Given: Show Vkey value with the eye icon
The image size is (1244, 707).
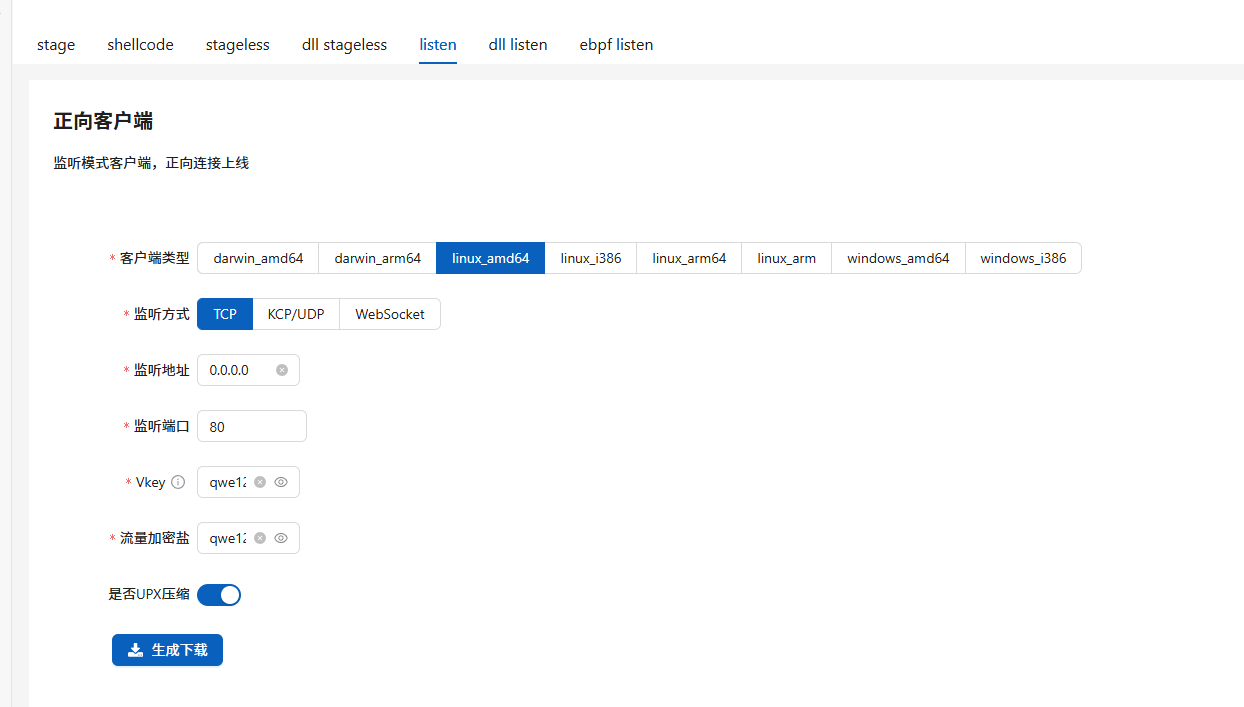Looking at the screenshot, I should 281,482.
